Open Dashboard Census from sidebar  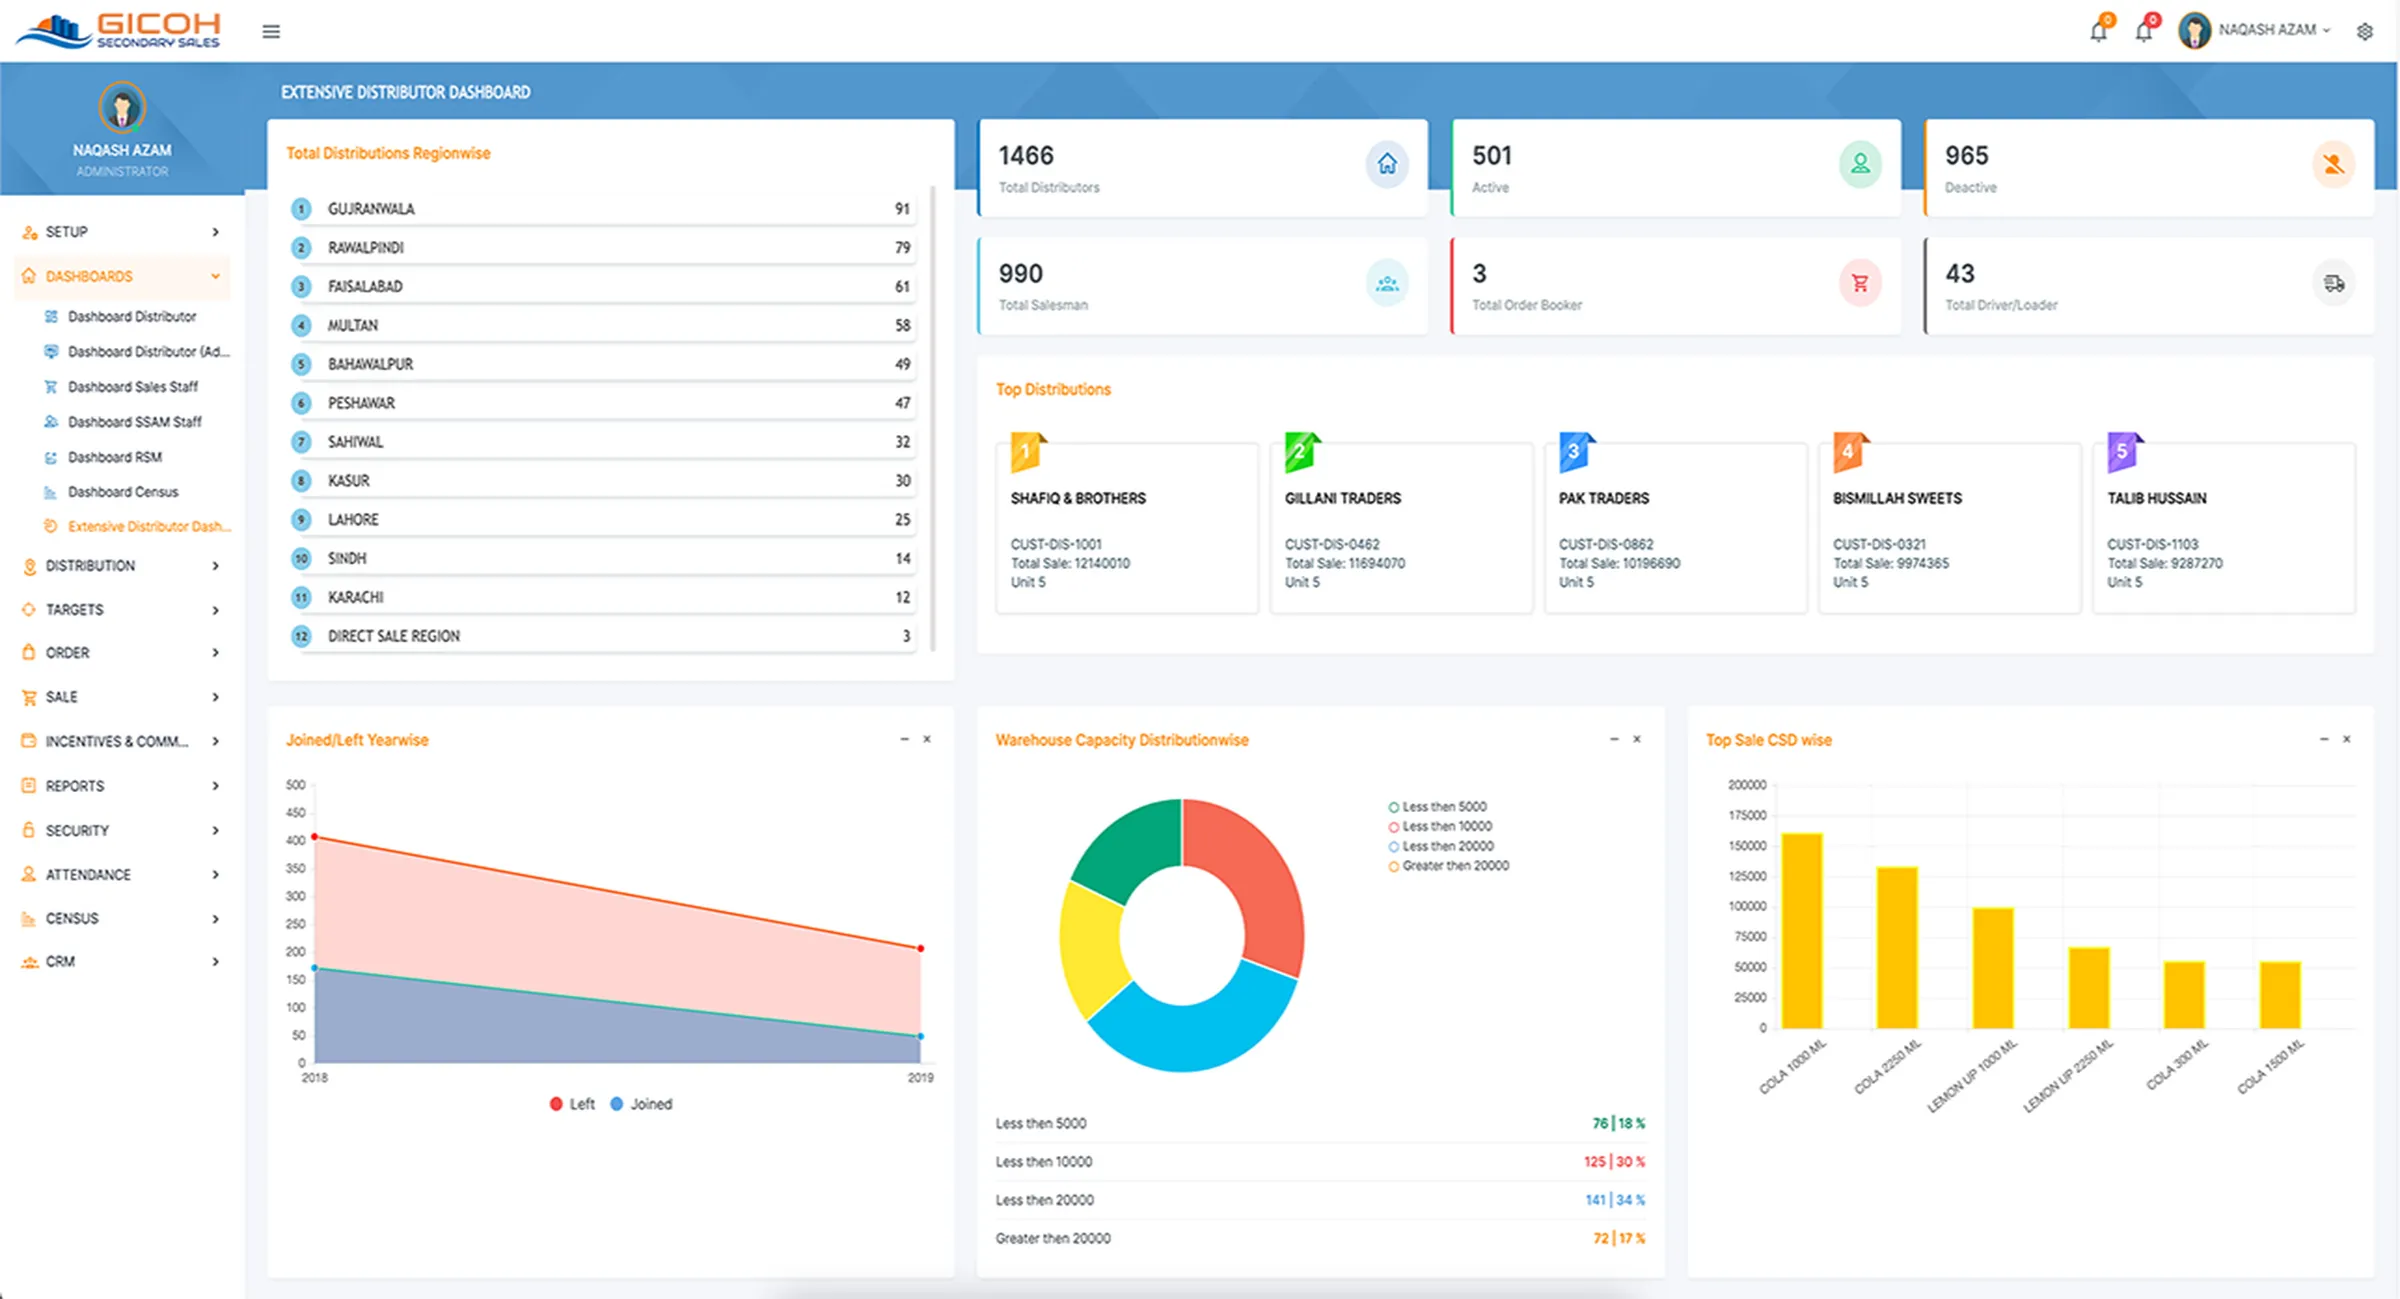[x=121, y=491]
